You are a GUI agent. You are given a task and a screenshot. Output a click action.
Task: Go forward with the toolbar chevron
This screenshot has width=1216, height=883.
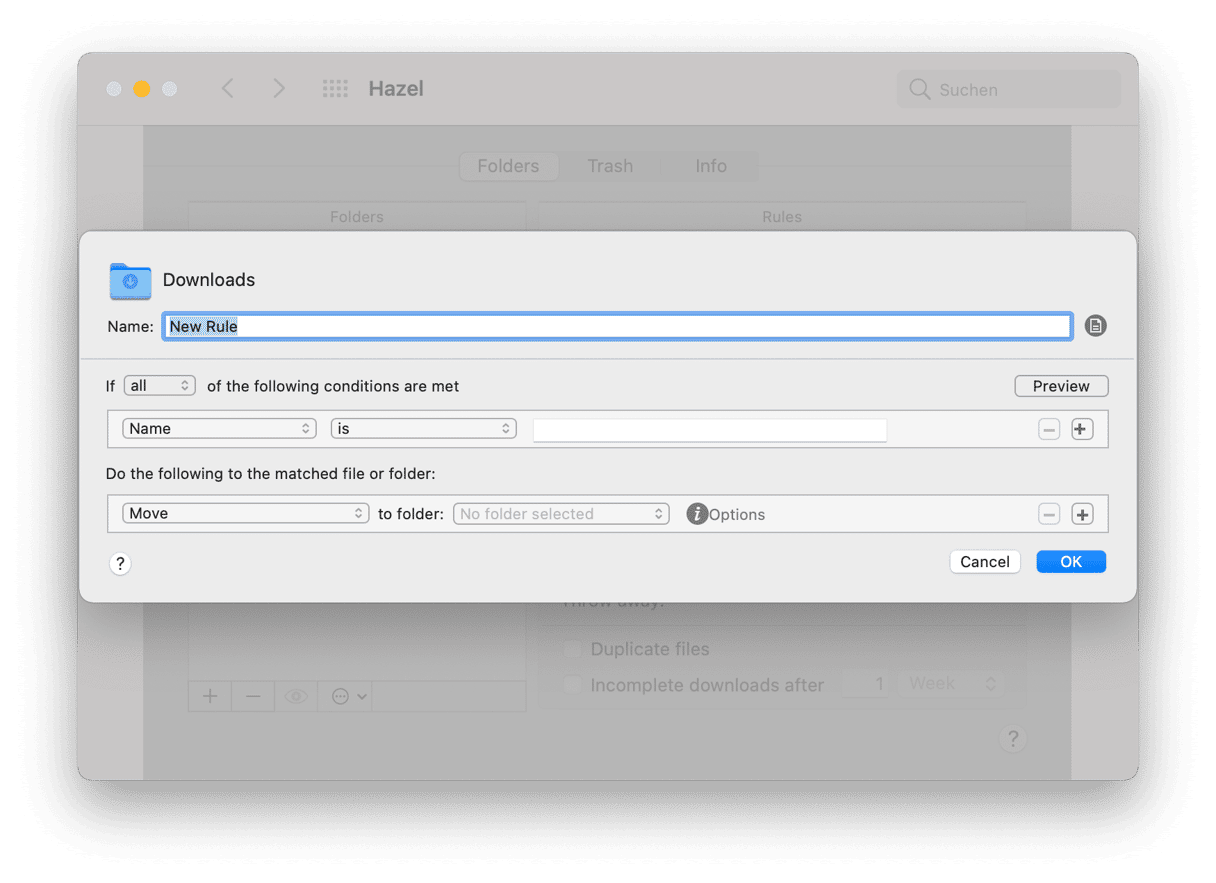(x=279, y=89)
